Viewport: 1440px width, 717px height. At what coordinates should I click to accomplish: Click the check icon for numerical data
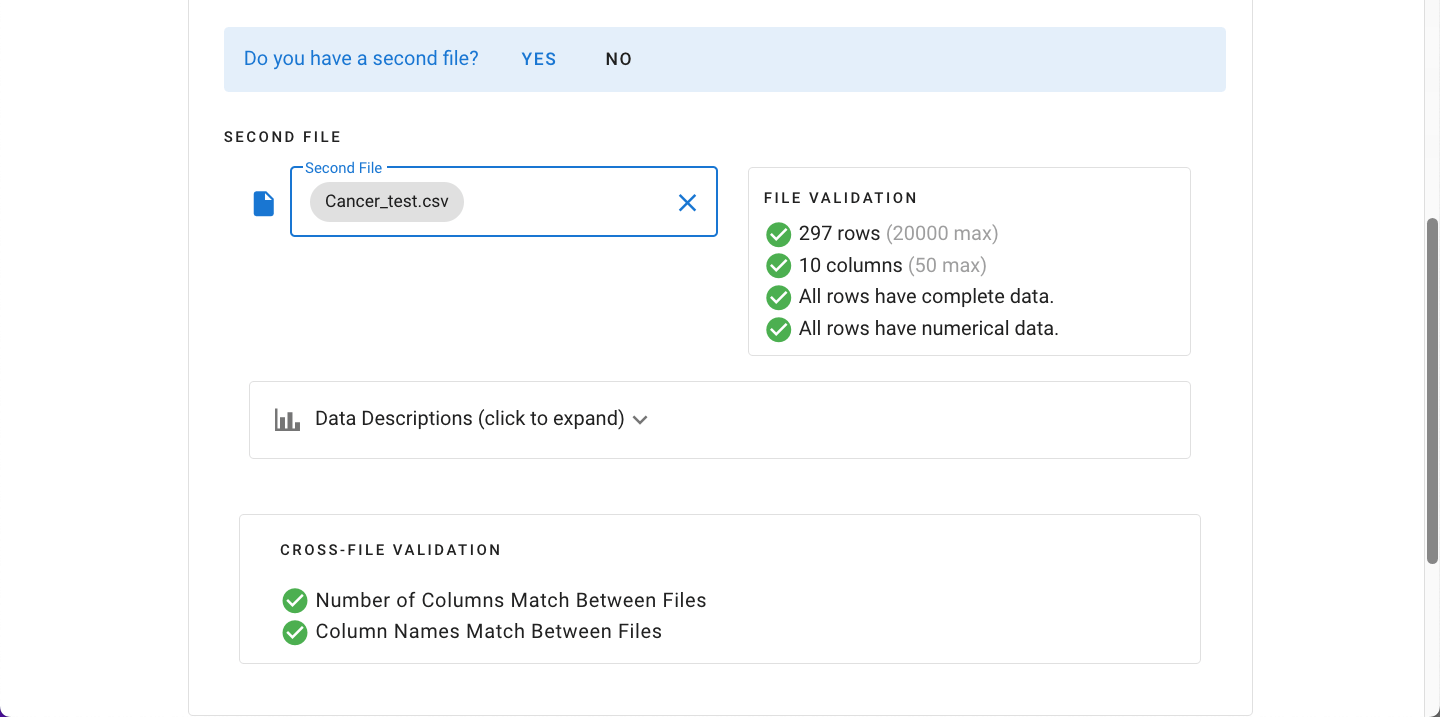[x=779, y=329]
